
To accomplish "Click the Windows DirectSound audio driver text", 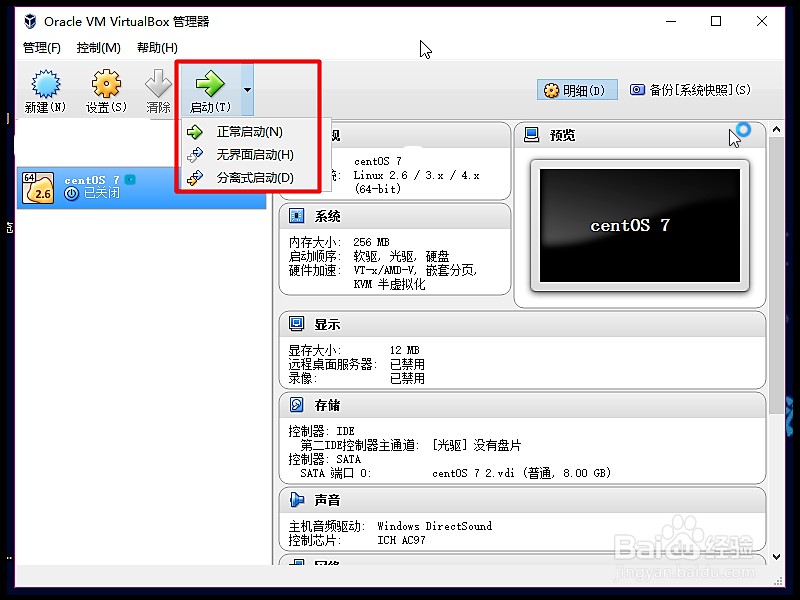I will (x=435, y=526).
